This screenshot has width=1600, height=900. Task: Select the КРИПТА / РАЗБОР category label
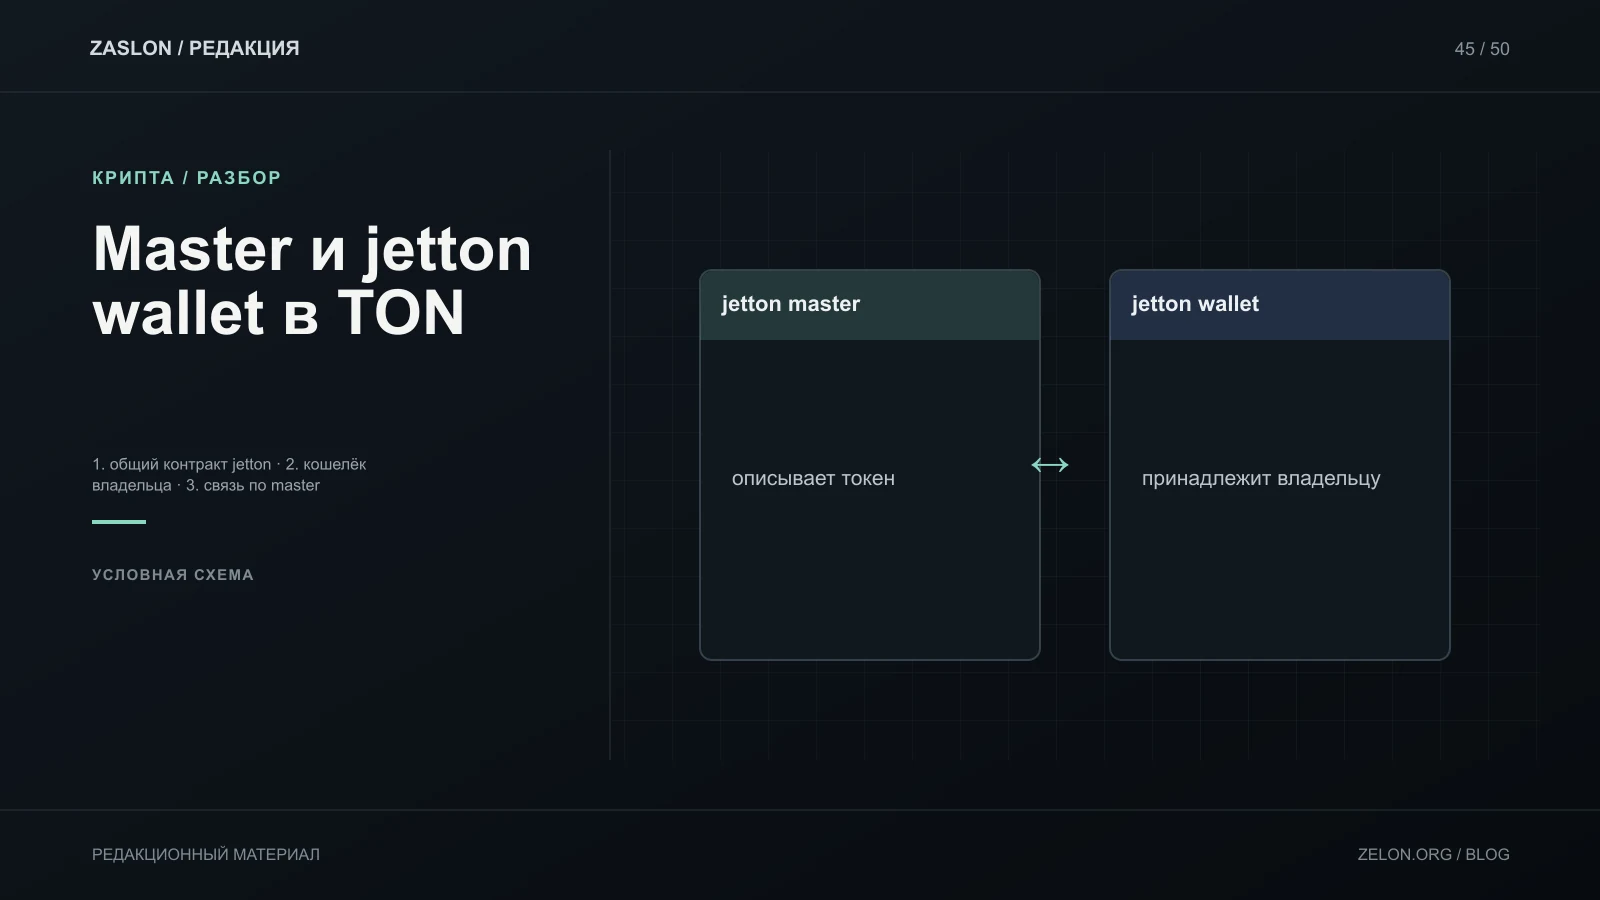[x=187, y=178]
